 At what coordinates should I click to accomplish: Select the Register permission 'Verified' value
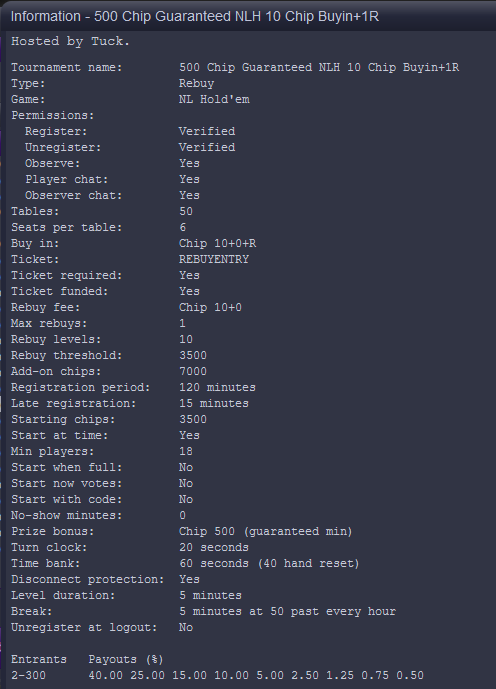click(x=207, y=131)
